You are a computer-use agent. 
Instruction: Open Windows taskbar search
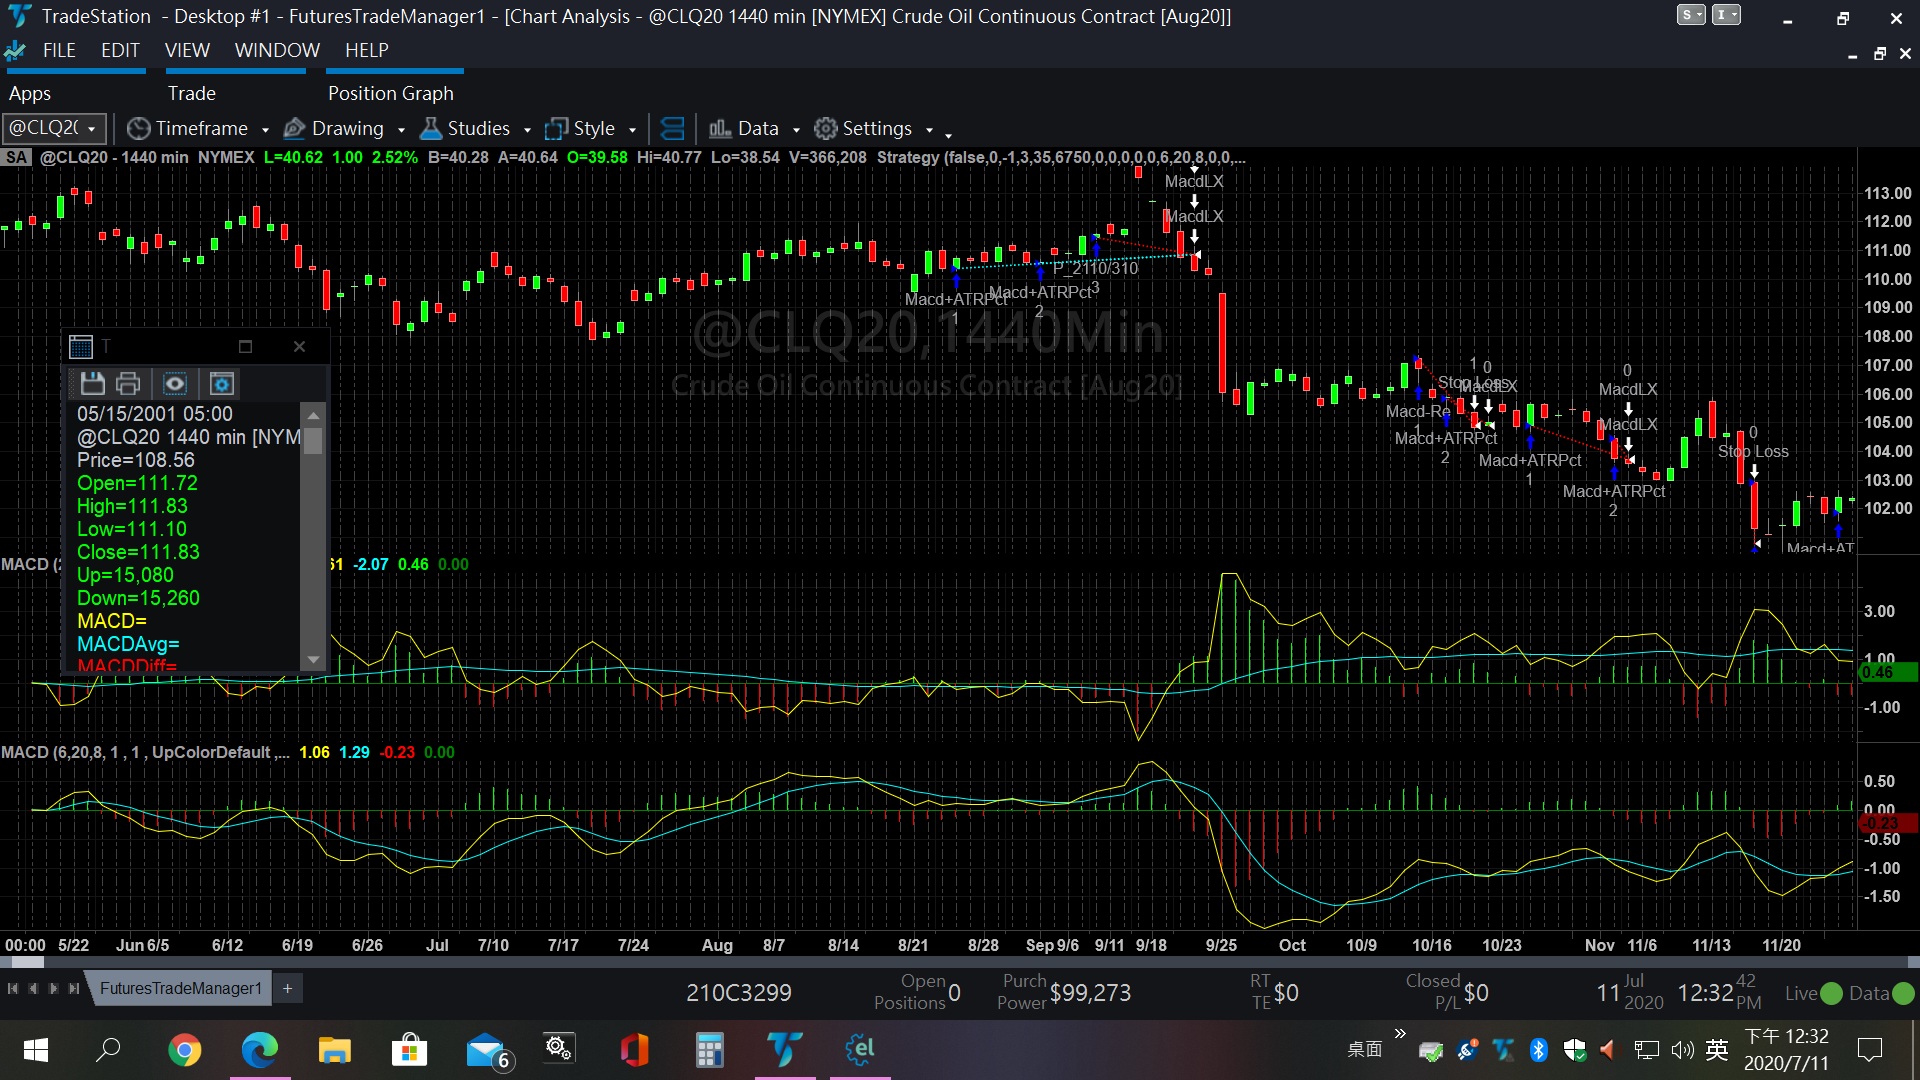click(108, 1050)
